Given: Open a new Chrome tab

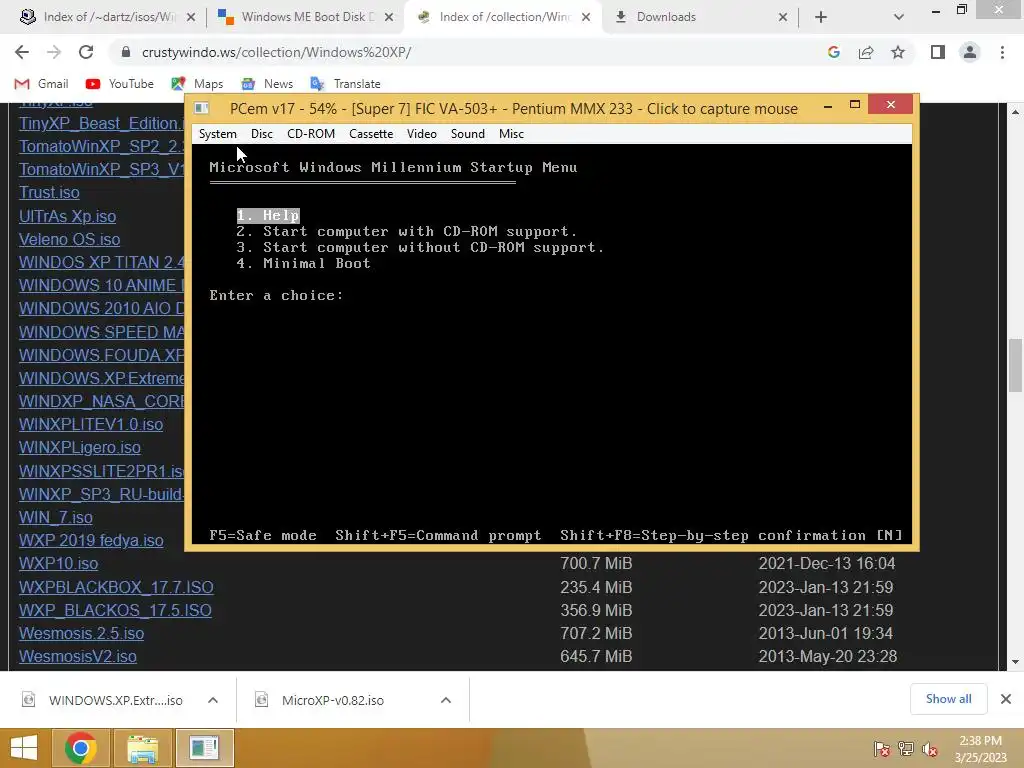Looking at the screenshot, I should point(821,18).
